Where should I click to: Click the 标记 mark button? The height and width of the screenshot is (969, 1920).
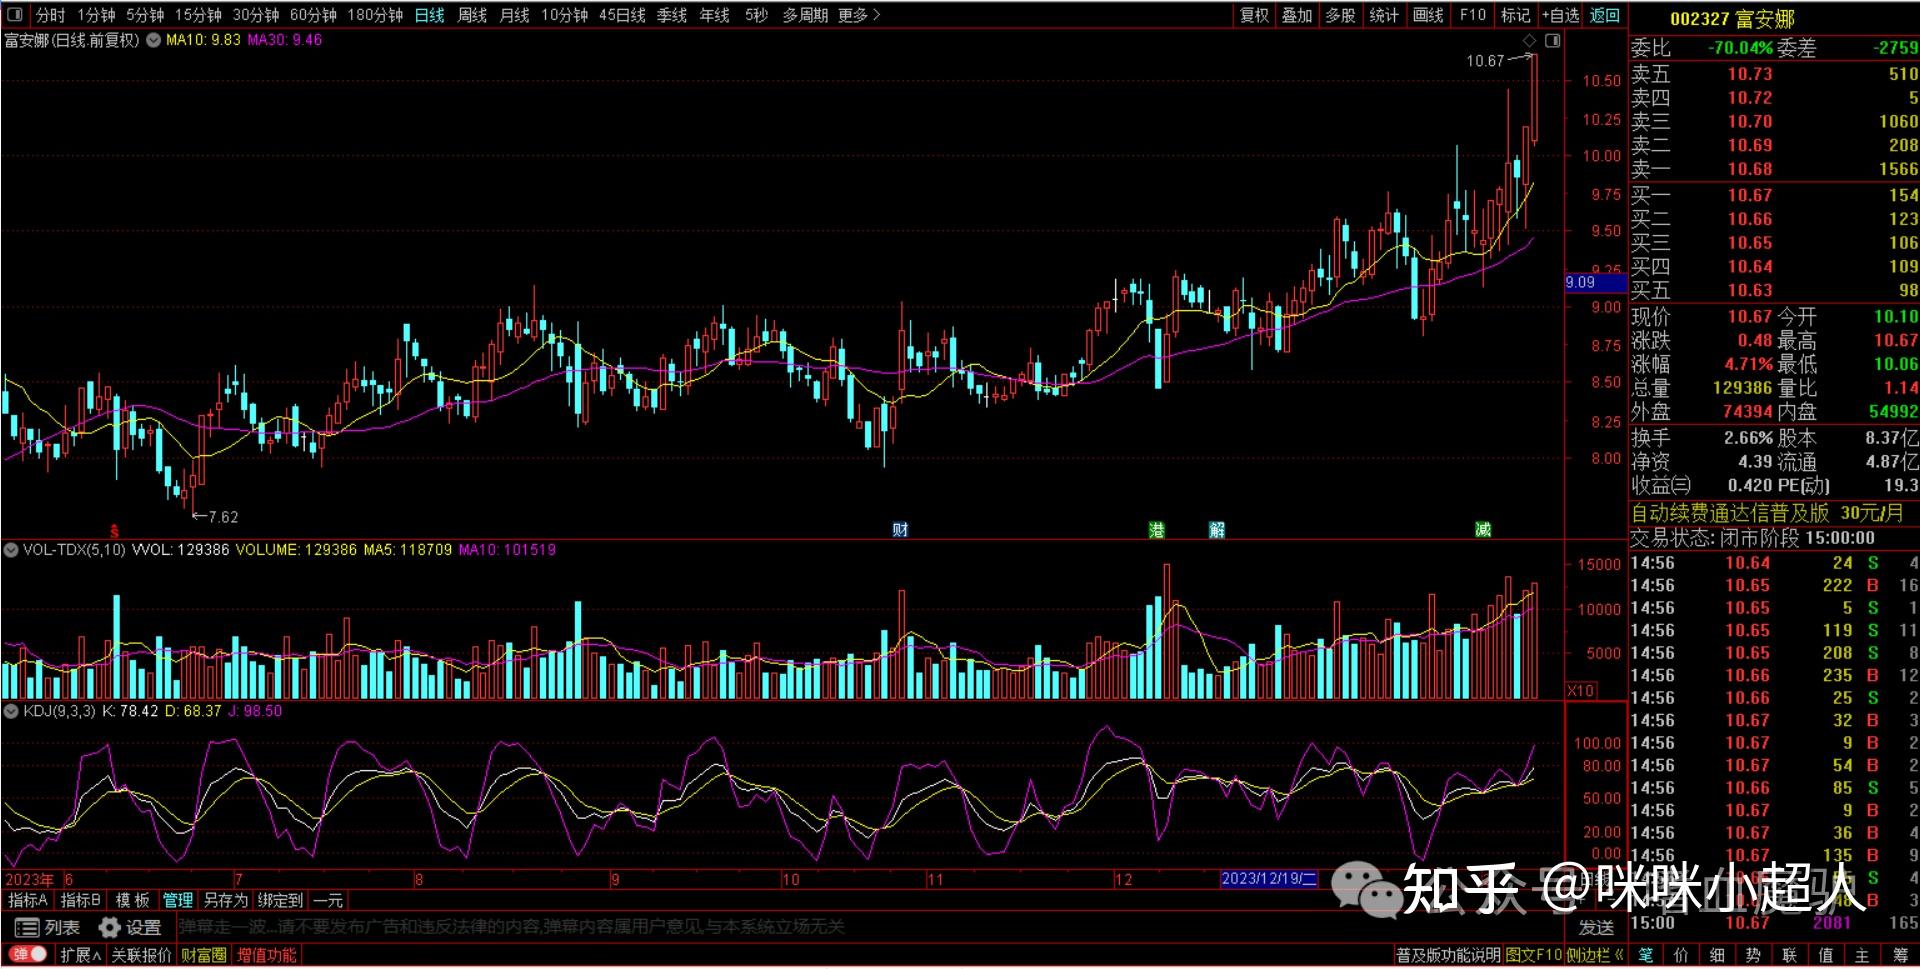pyautogui.click(x=1516, y=15)
